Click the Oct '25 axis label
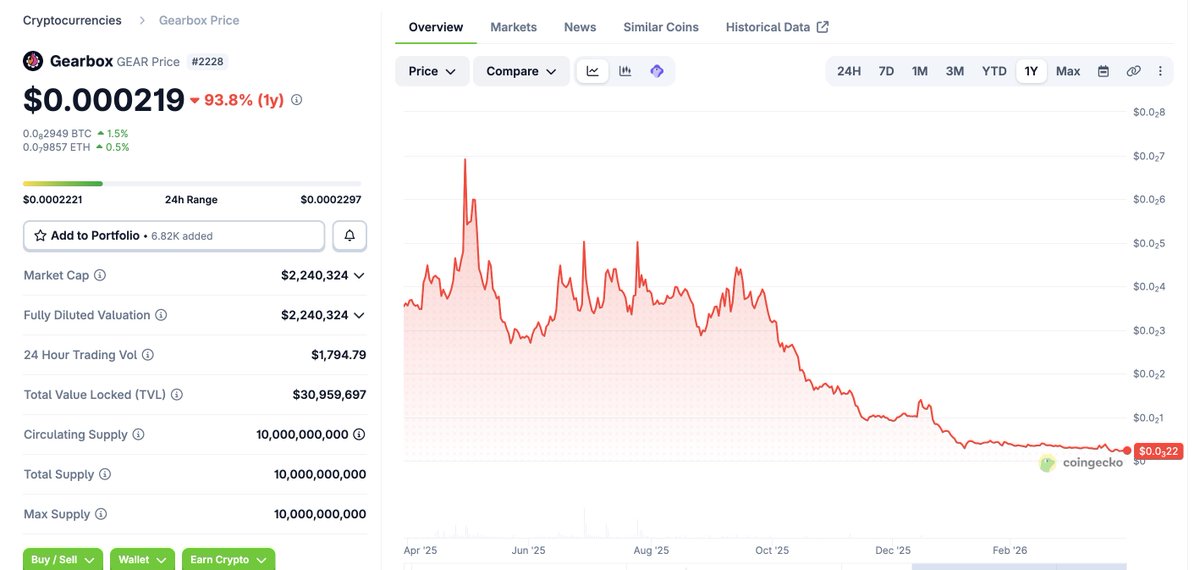 tap(772, 550)
